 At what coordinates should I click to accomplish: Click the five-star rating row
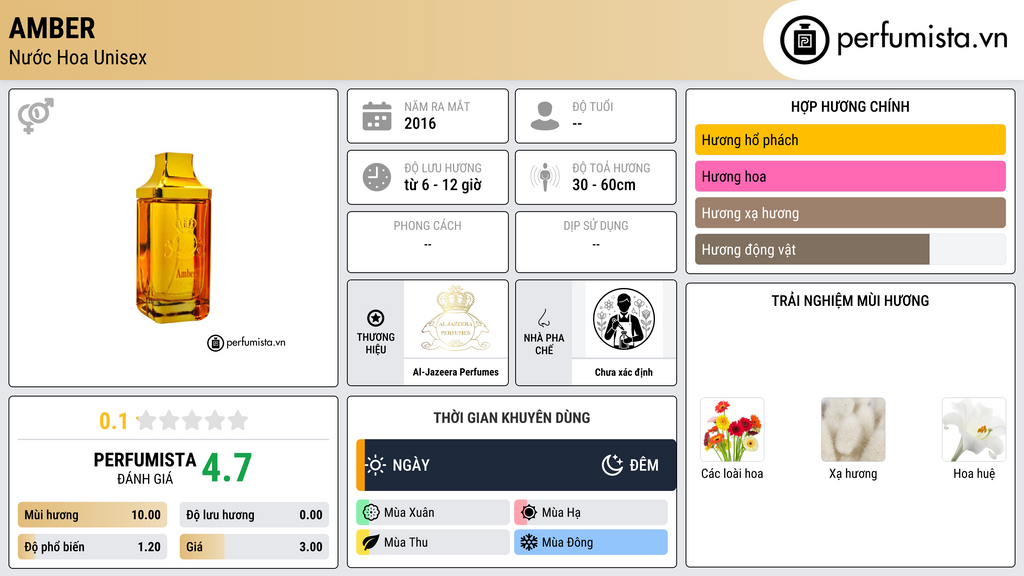pyautogui.click(x=193, y=421)
